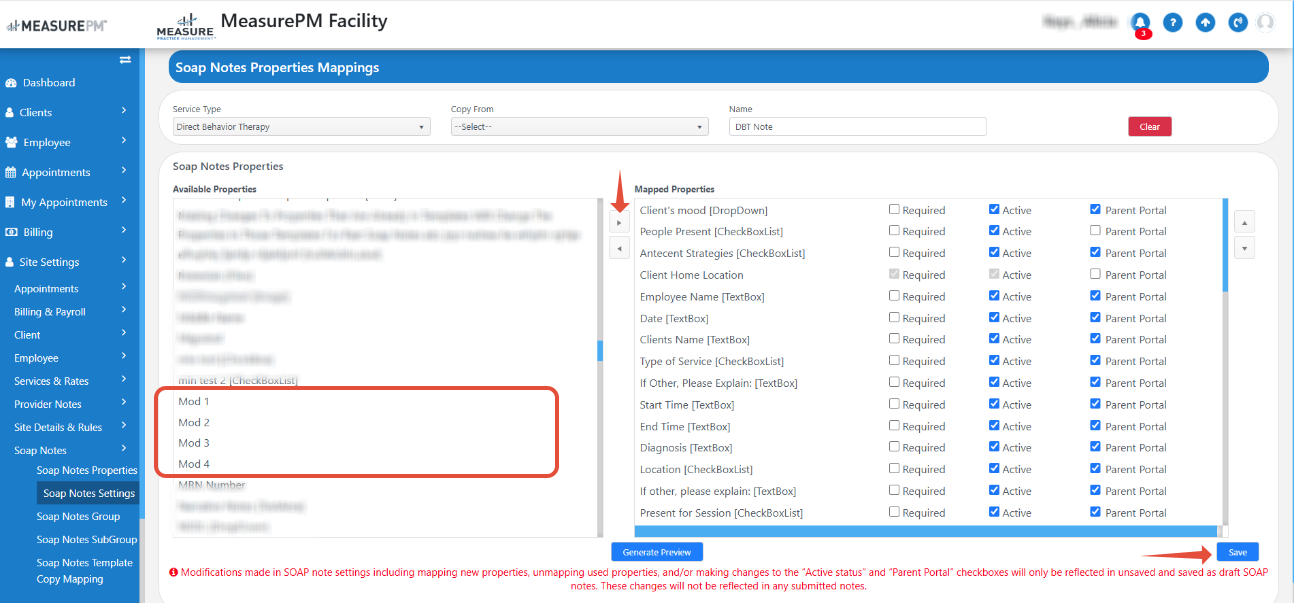Click the Generate Preview button
Viewport: 1294px width, 603px height.
point(657,551)
